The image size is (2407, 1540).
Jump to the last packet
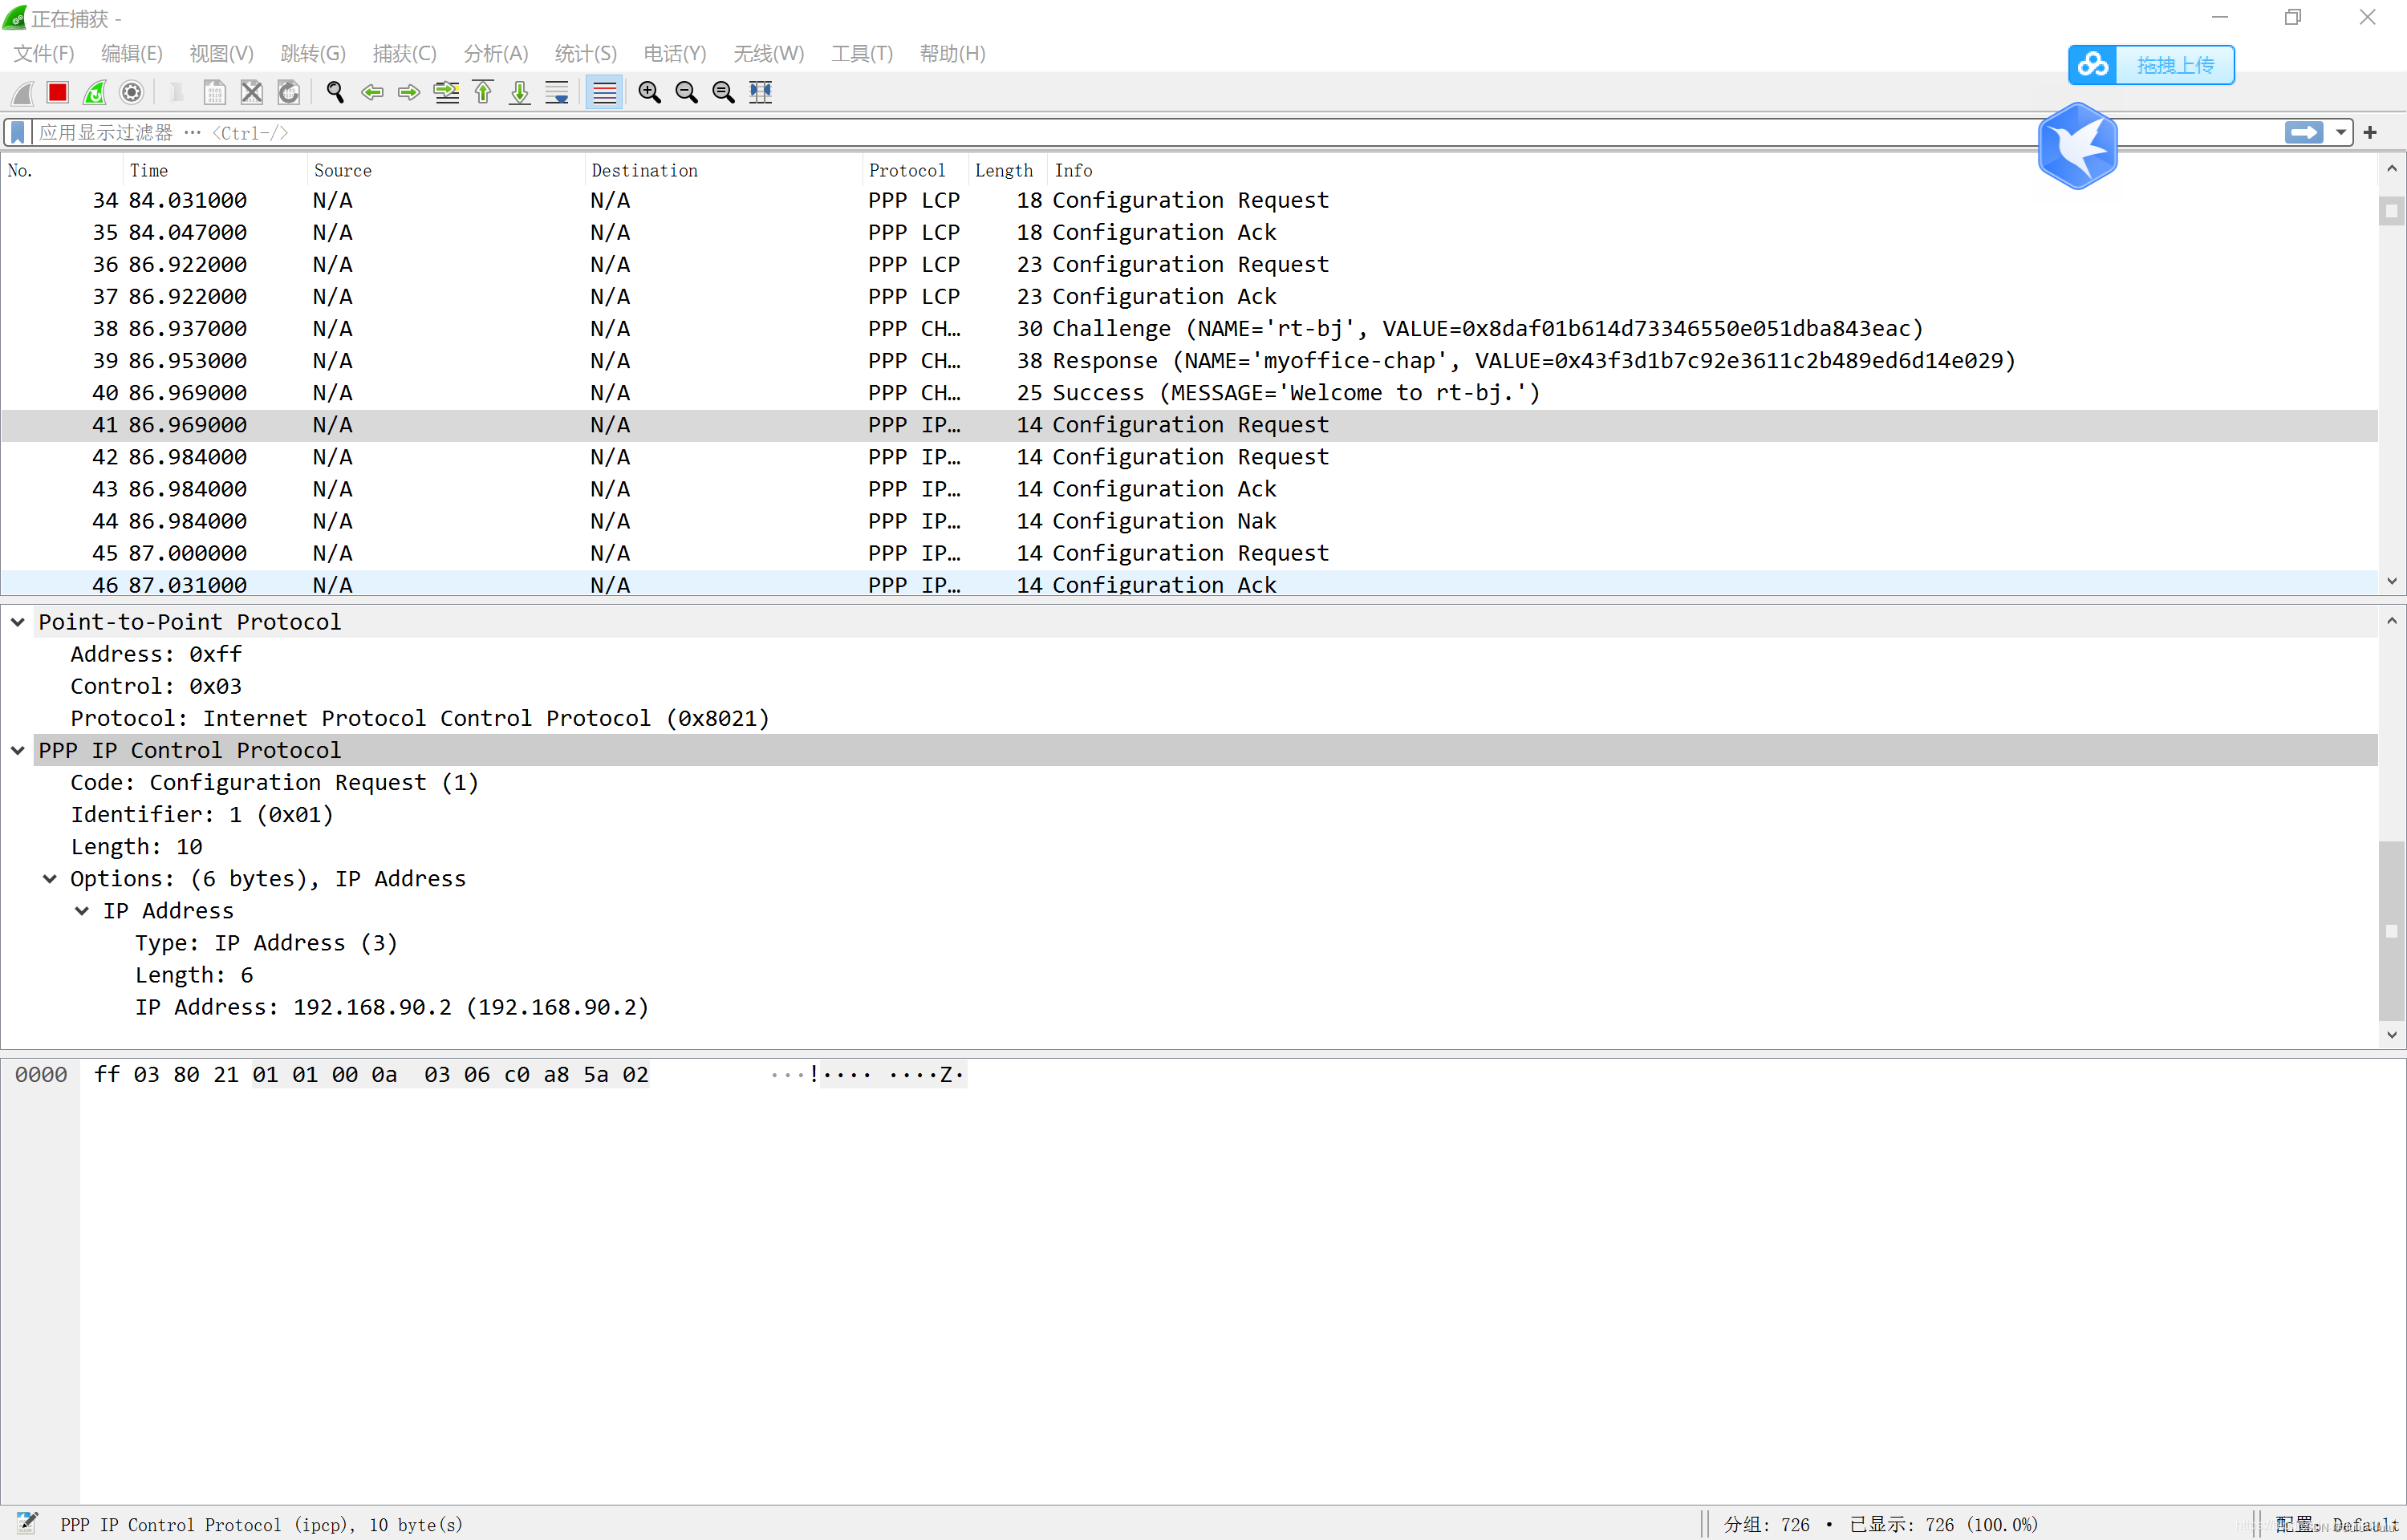click(520, 92)
